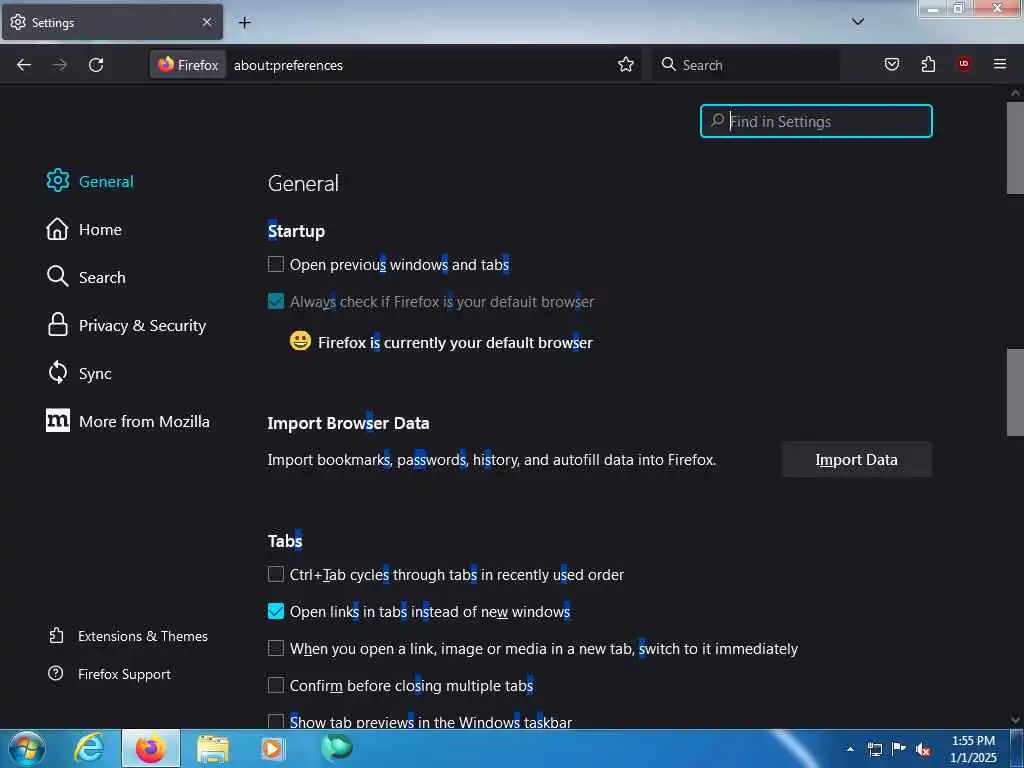Click the scrollbar up arrow

point(1015,93)
